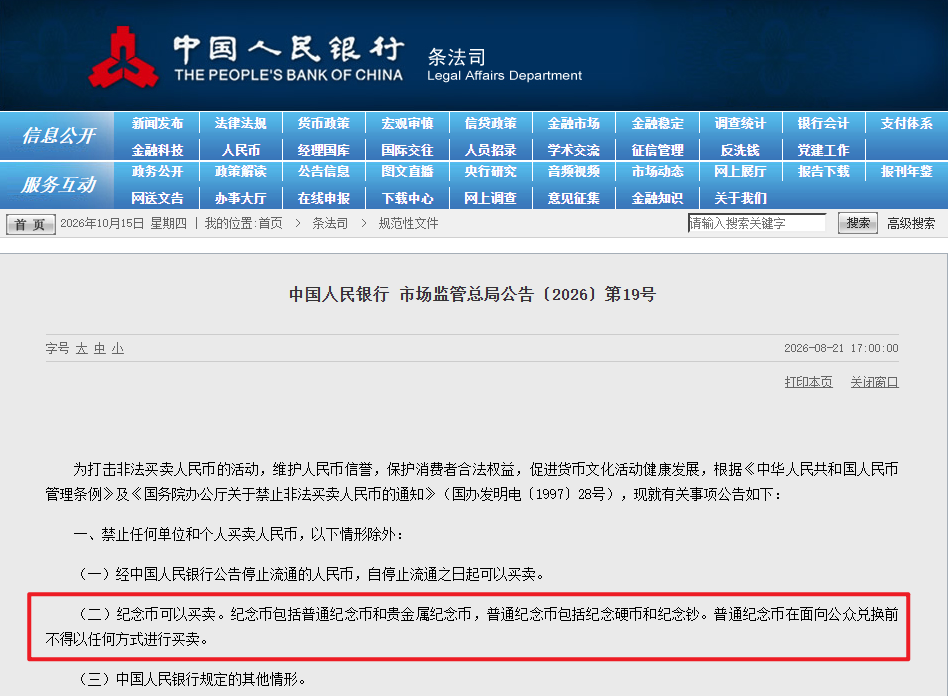
Task: Select 货币政策 in the navigation bar
Action: coord(323,123)
